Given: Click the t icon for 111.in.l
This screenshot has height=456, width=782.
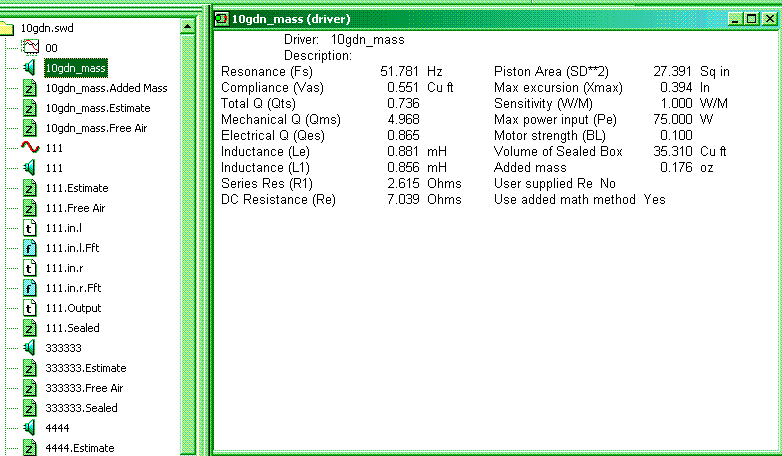Looking at the screenshot, I should pyautogui.click(x=30, y=228).
